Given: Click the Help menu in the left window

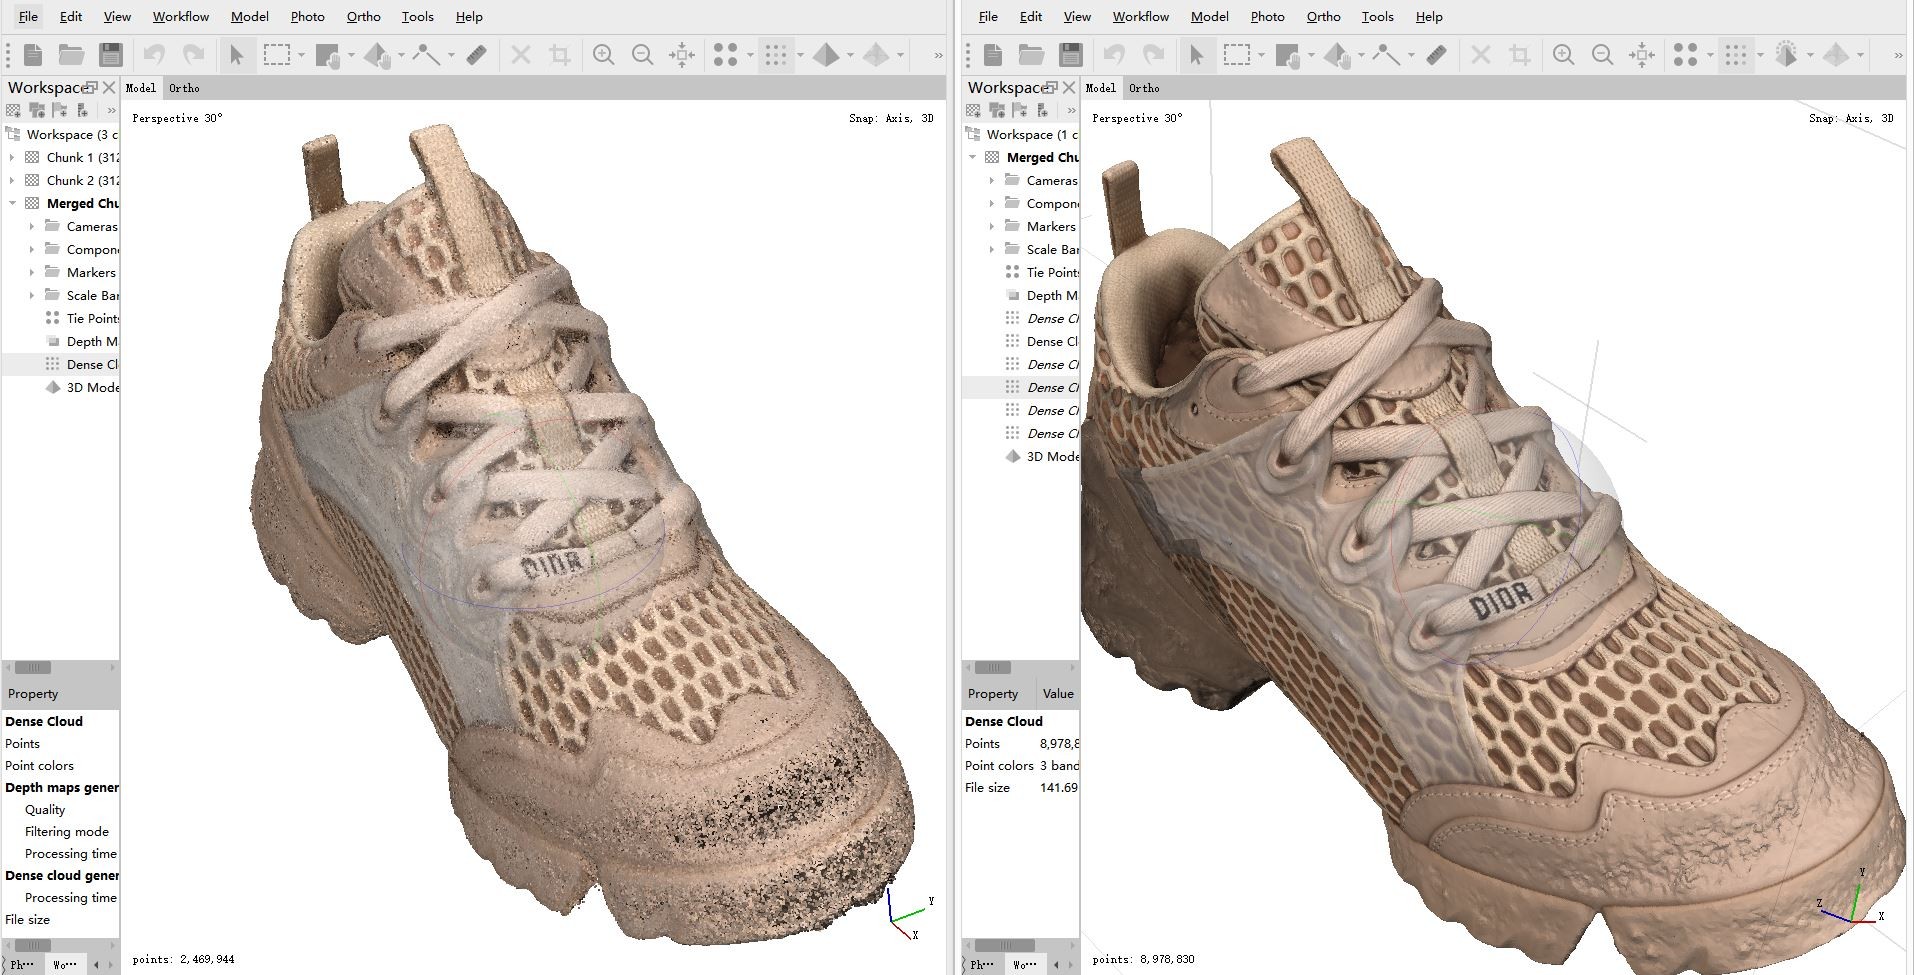Looking at the screenshot, I should point(467,16).
